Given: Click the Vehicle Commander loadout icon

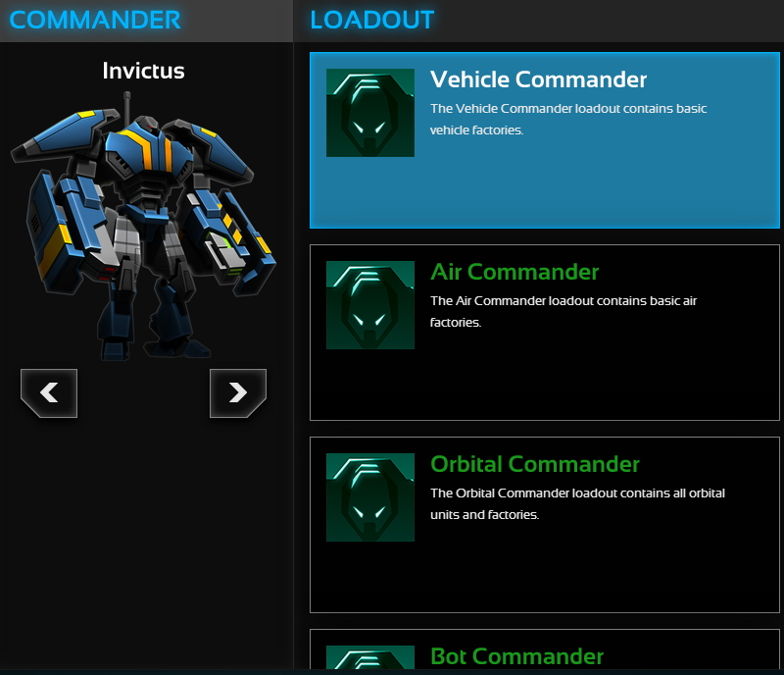Looking at the screenshot, I should click(x=370, y=113).
